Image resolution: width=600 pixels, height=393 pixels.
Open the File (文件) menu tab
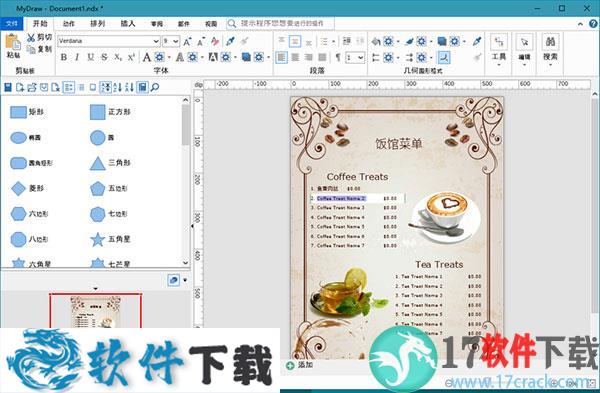tap(12, 23)
